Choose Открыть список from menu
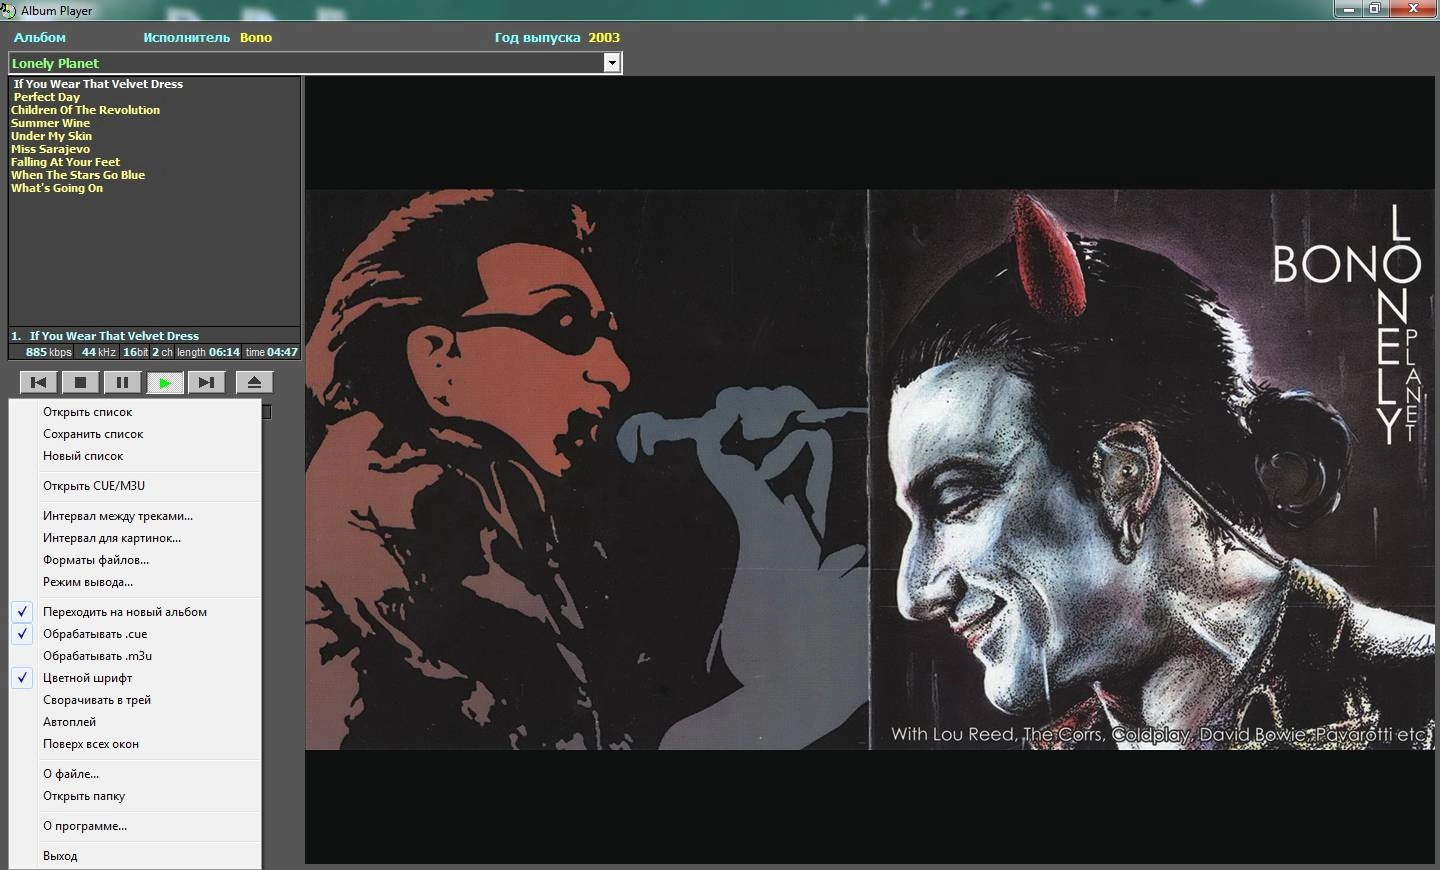 [135, 412]
